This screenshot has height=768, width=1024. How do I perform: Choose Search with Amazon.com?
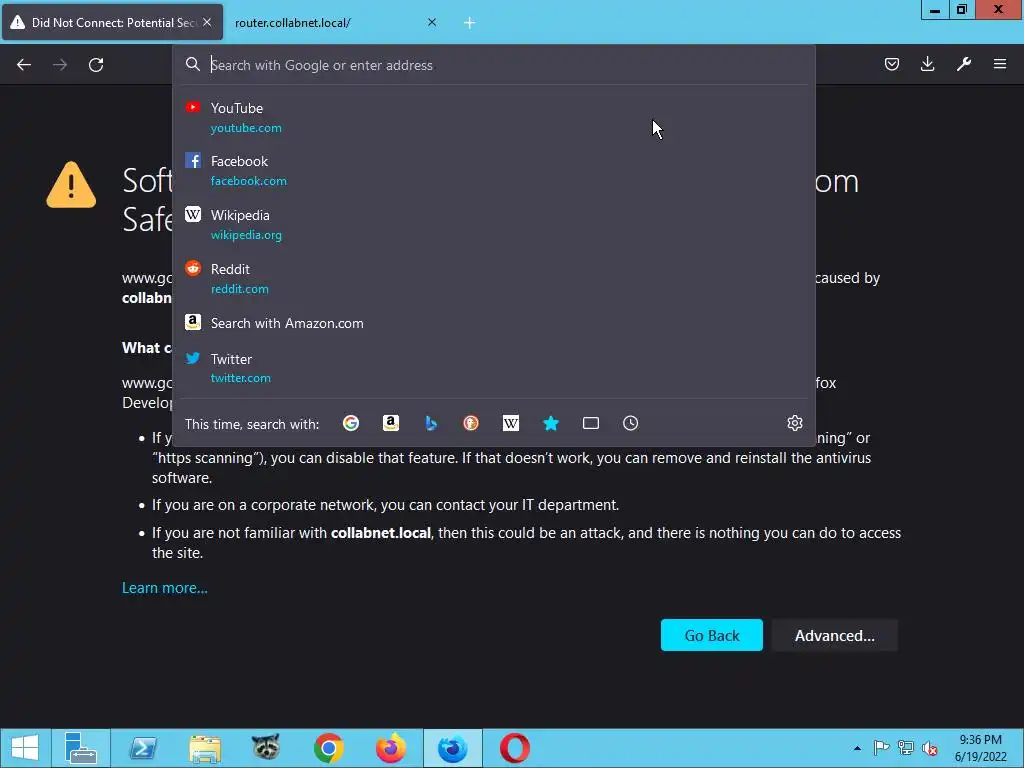(494, 323)
